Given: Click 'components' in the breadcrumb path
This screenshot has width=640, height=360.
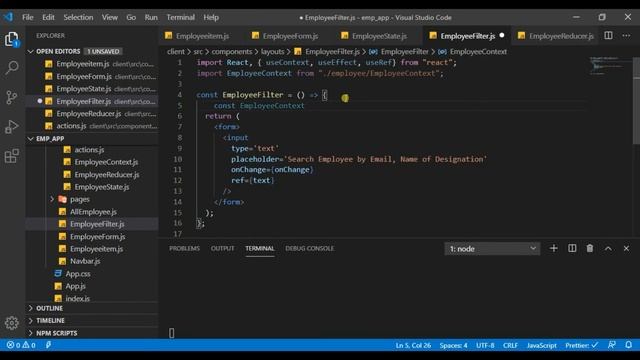Looking at the screenshot, I should click(x=231, y=51).
